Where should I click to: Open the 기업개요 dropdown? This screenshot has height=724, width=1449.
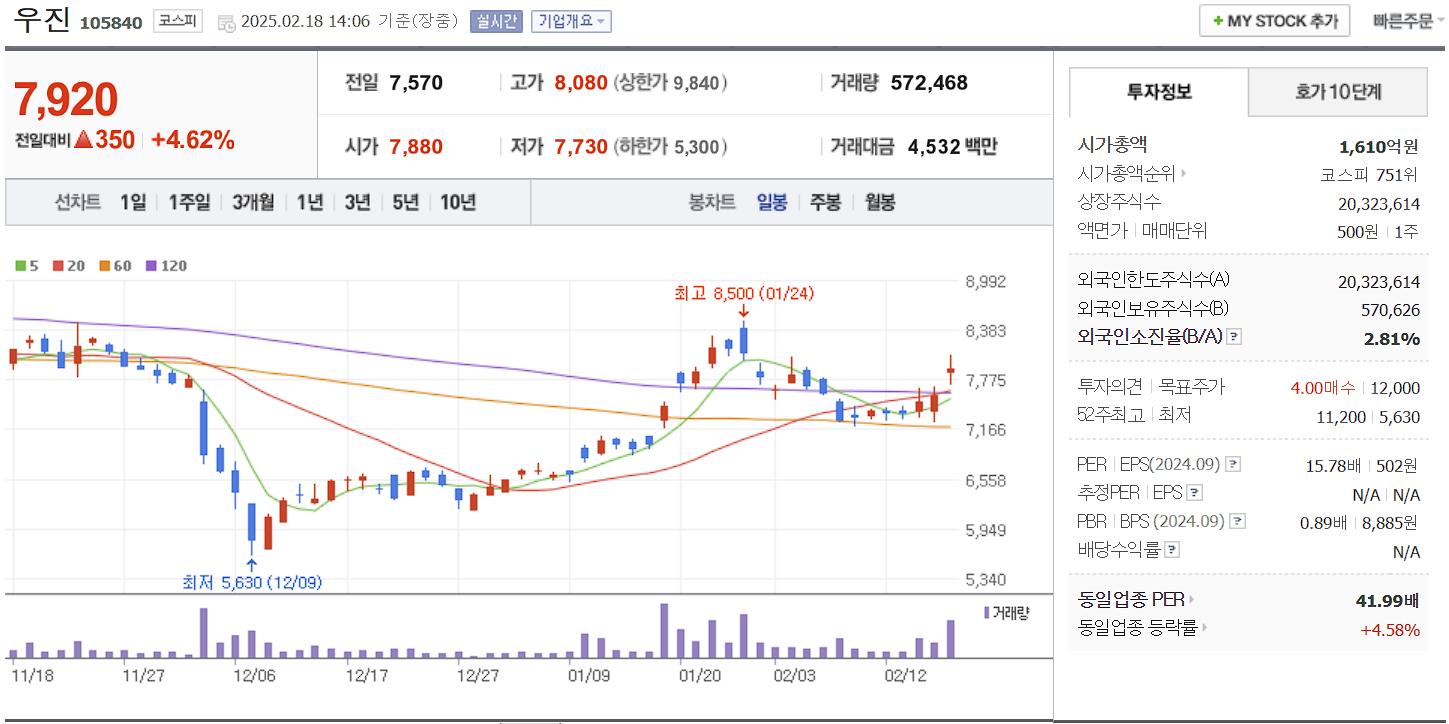coord(571,20)
